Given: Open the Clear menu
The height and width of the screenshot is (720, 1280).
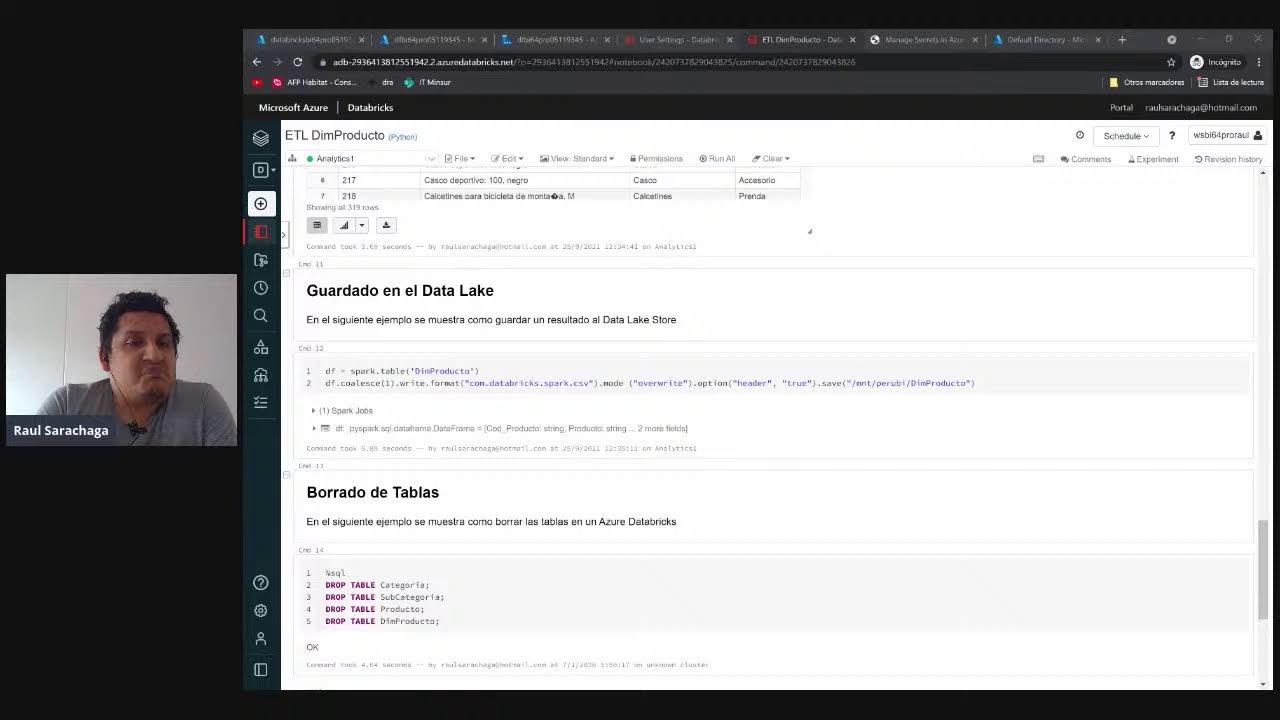Looking at the screenshot, I should click(x=771, y=159).
